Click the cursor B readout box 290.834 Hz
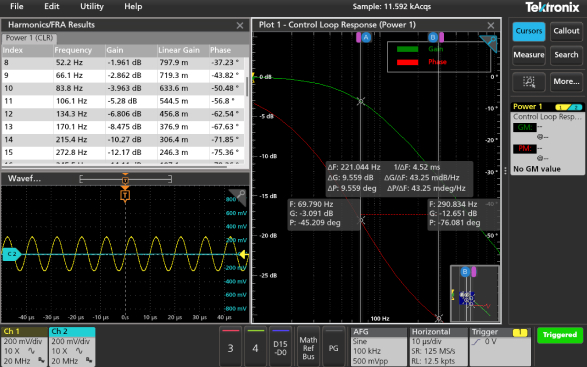This screenshot has width=587, height=367. [x=463, y=214]
